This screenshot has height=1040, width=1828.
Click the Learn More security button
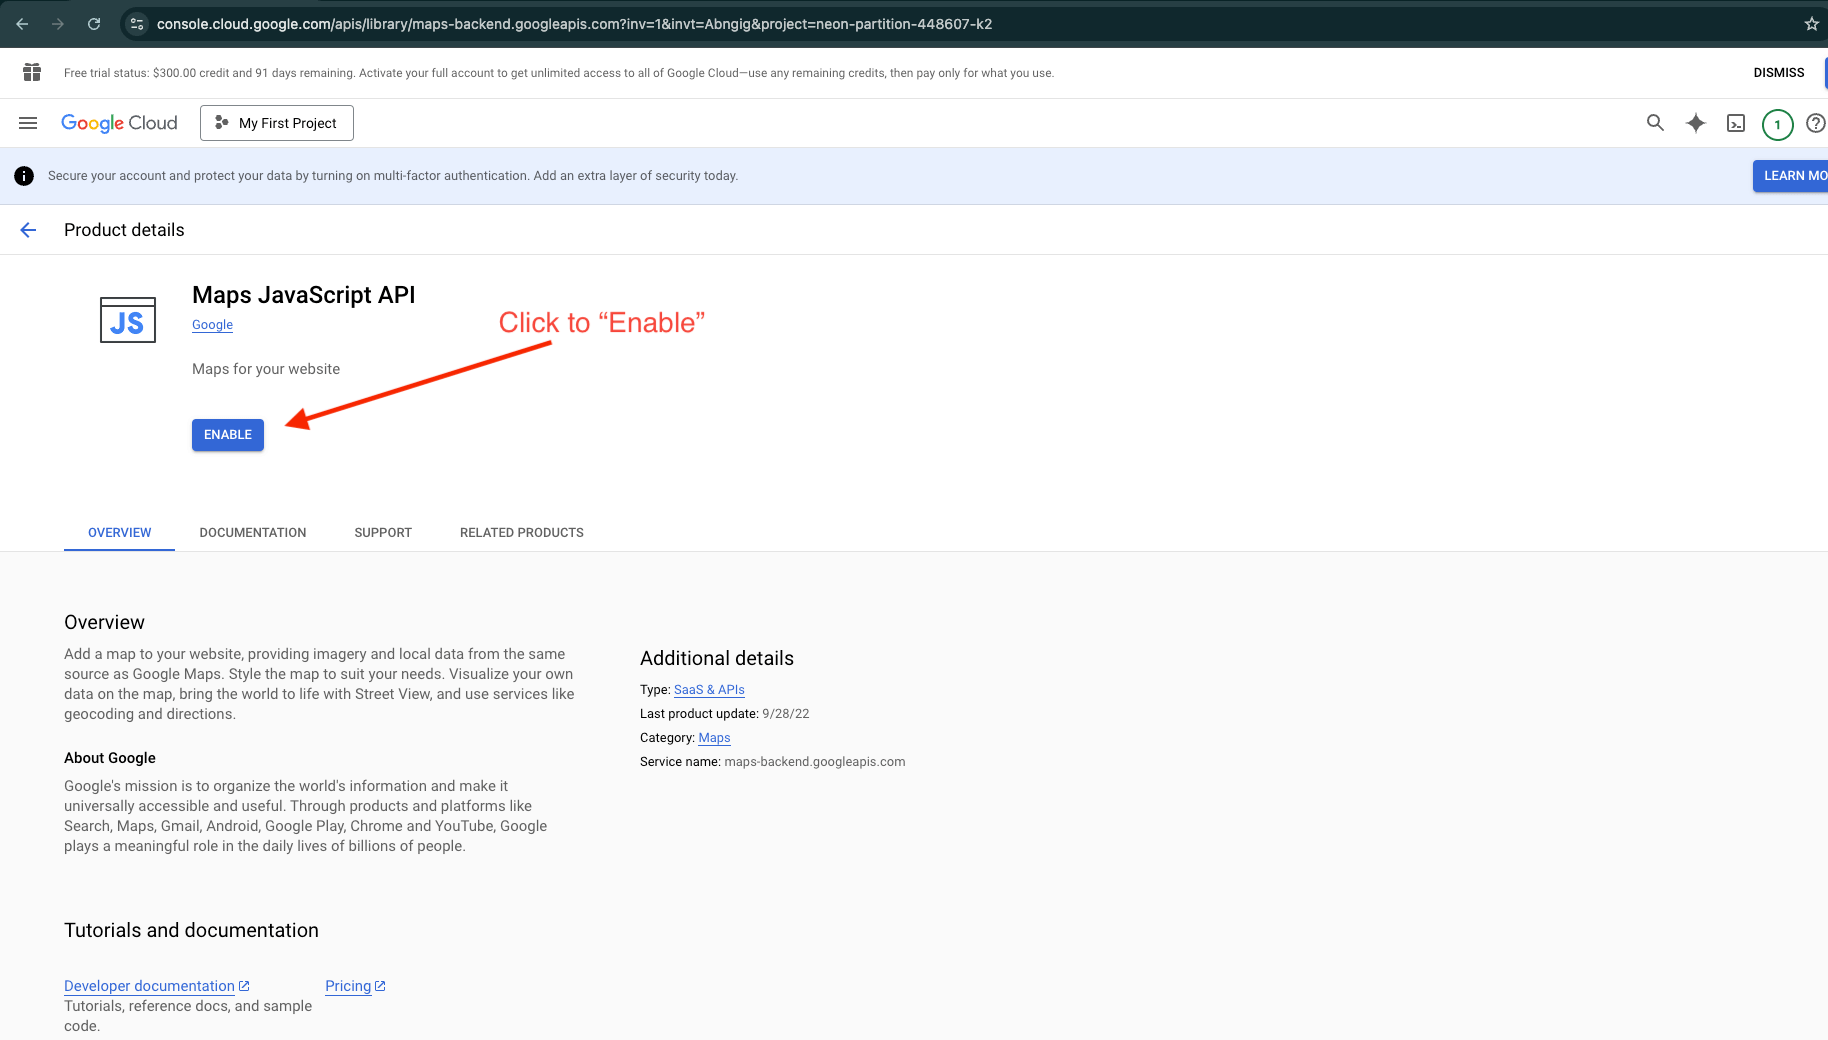[x=1790, y=176]
